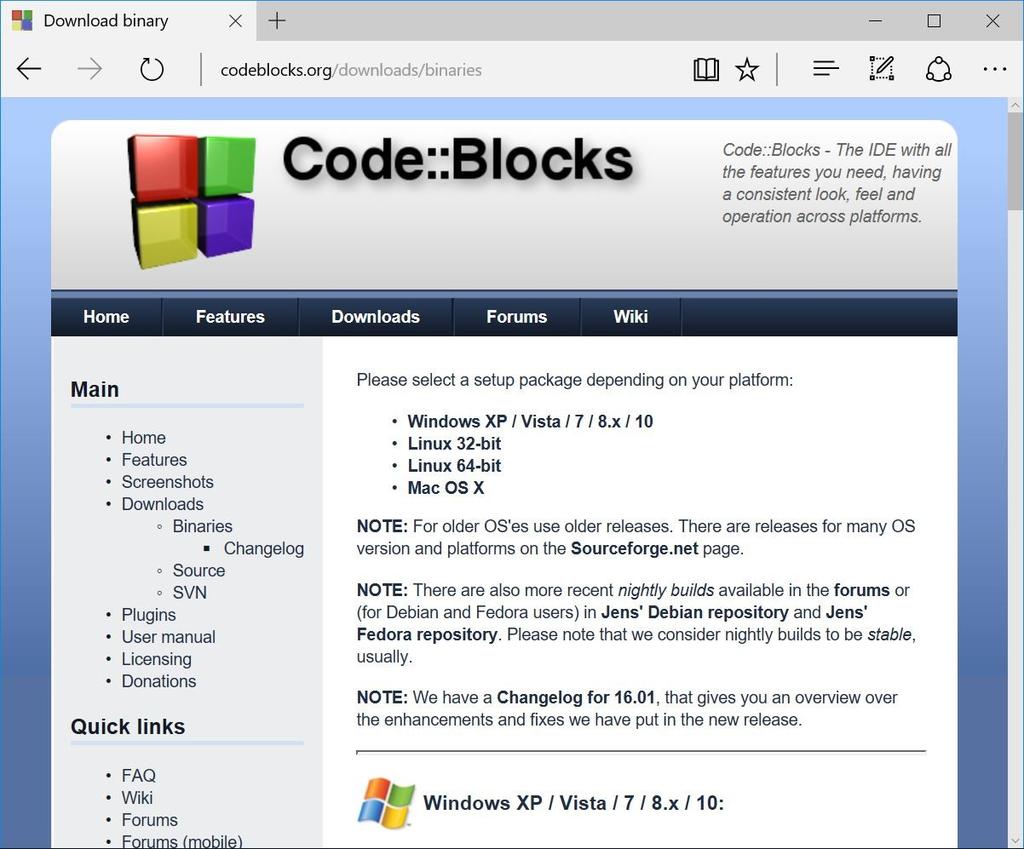Image resolution: width=1024 pixels, height=849 pixels.
Task: Open SVN sidebar sublink
Action: (x=189, y=593)
